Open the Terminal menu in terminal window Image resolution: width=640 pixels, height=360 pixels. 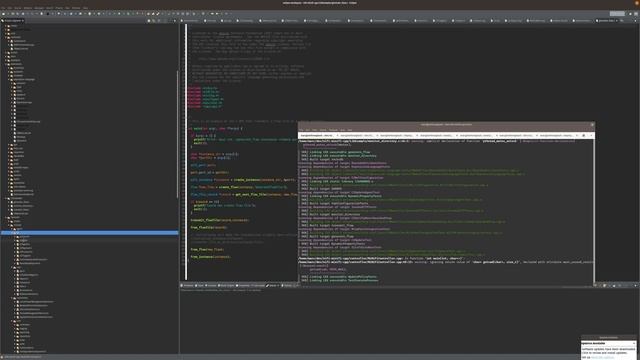coord(333,130)
